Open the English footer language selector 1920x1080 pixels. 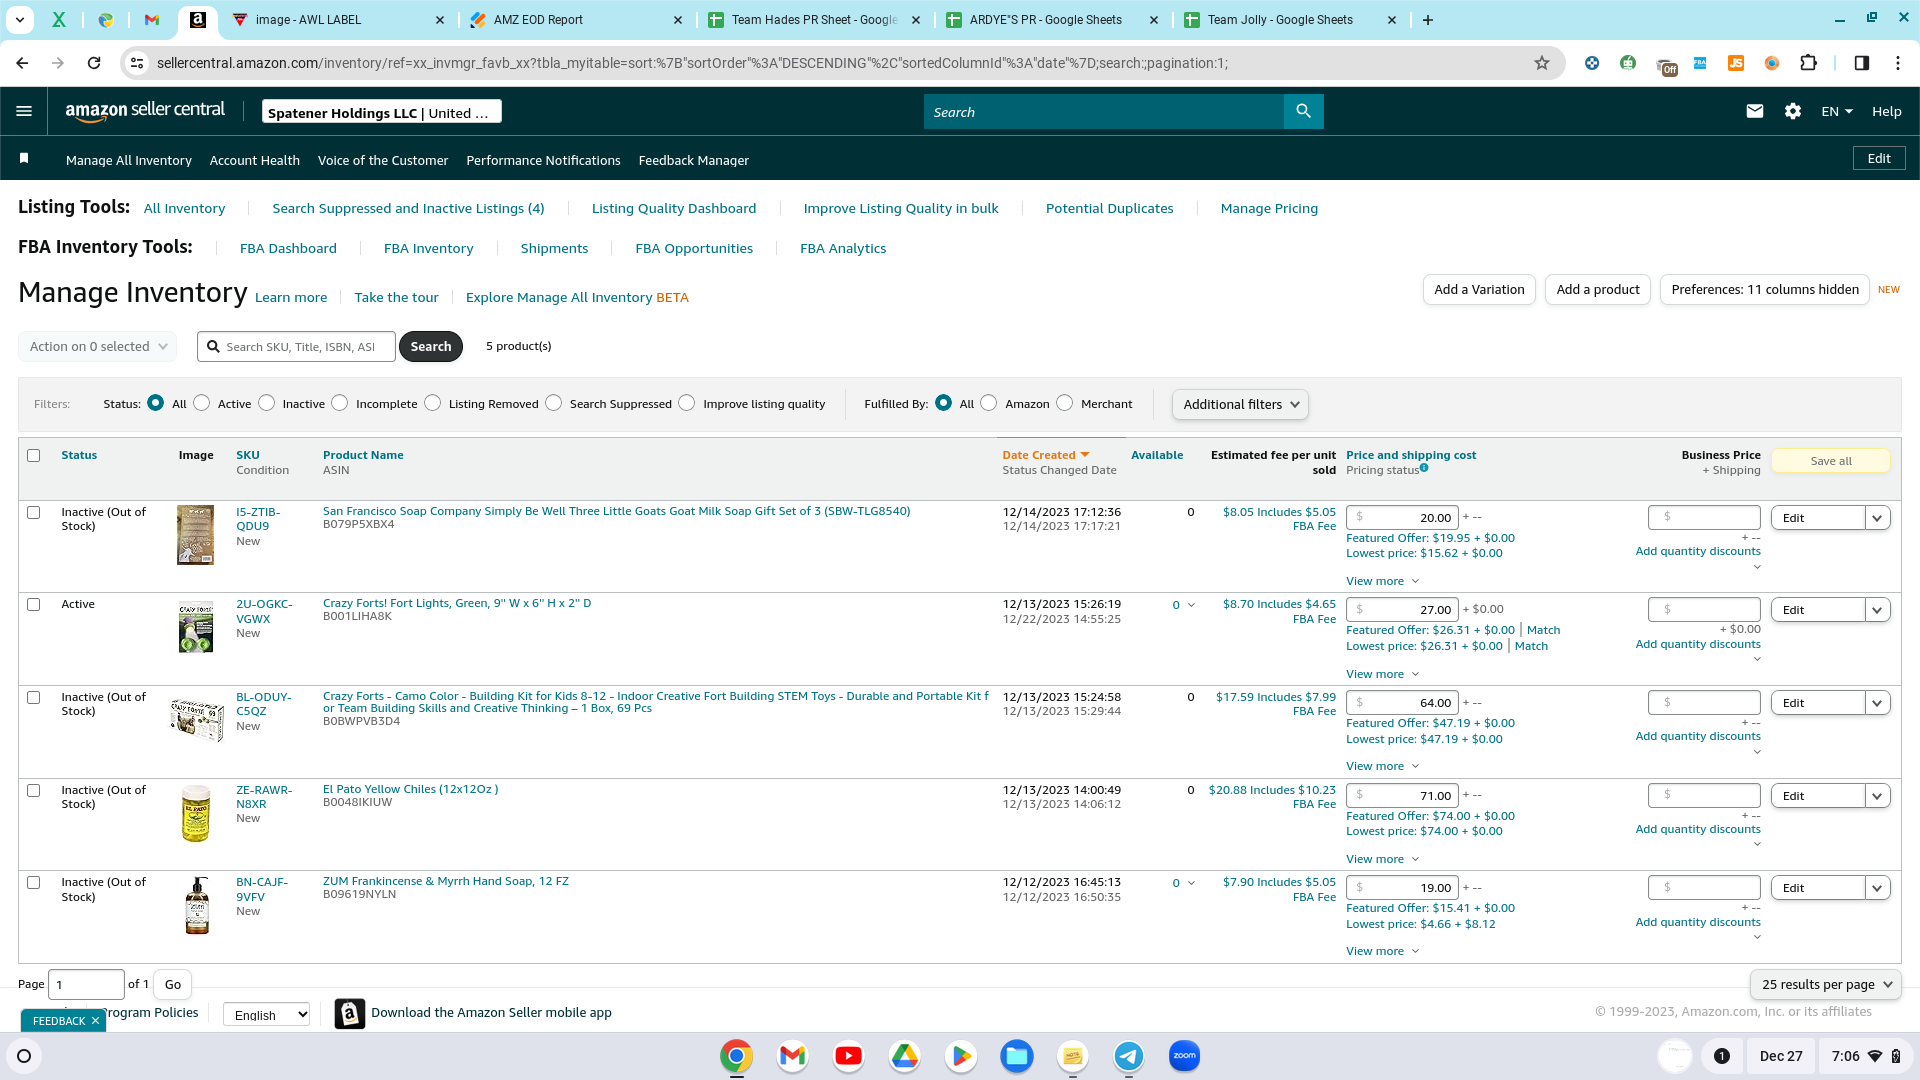click(267, 1015)
